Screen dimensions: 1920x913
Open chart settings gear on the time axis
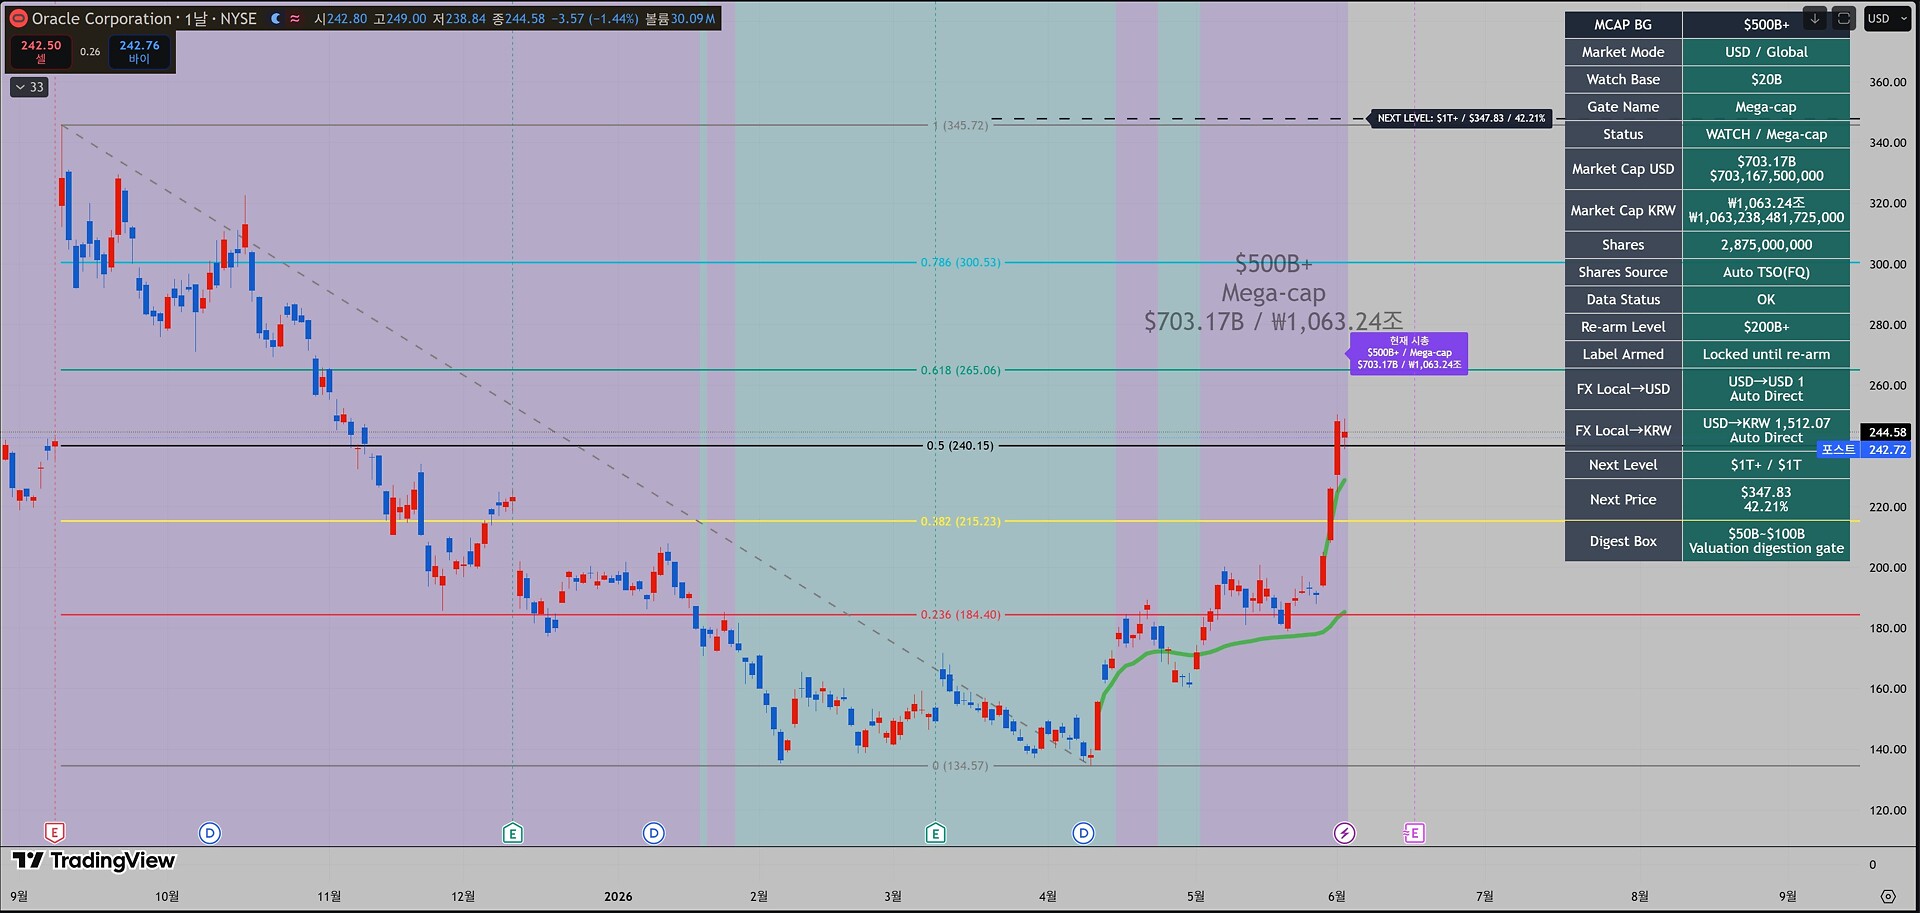1888,896
